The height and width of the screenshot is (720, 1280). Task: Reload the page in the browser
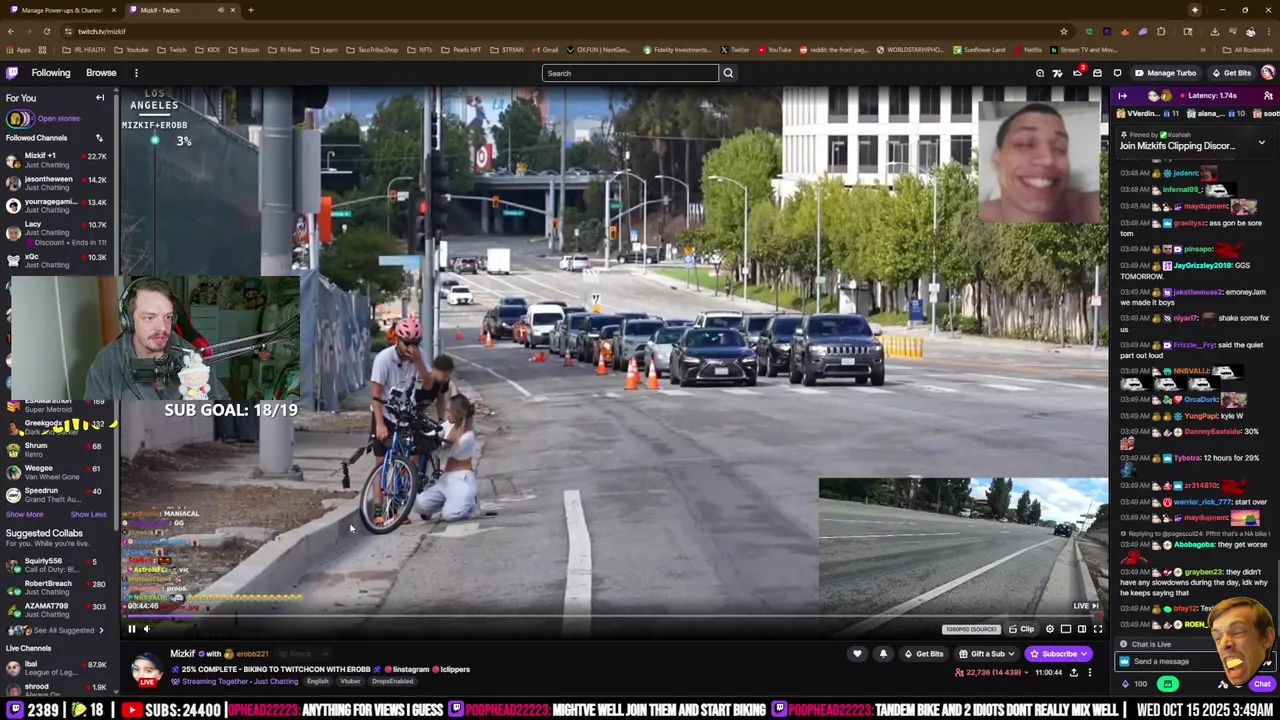(46, 31)
